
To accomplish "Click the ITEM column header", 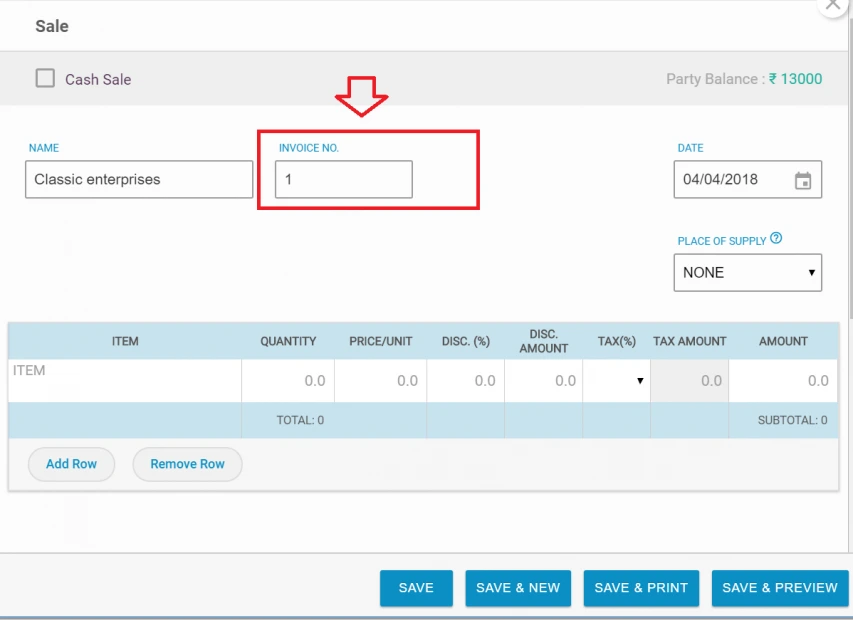I will click(125, 342).
